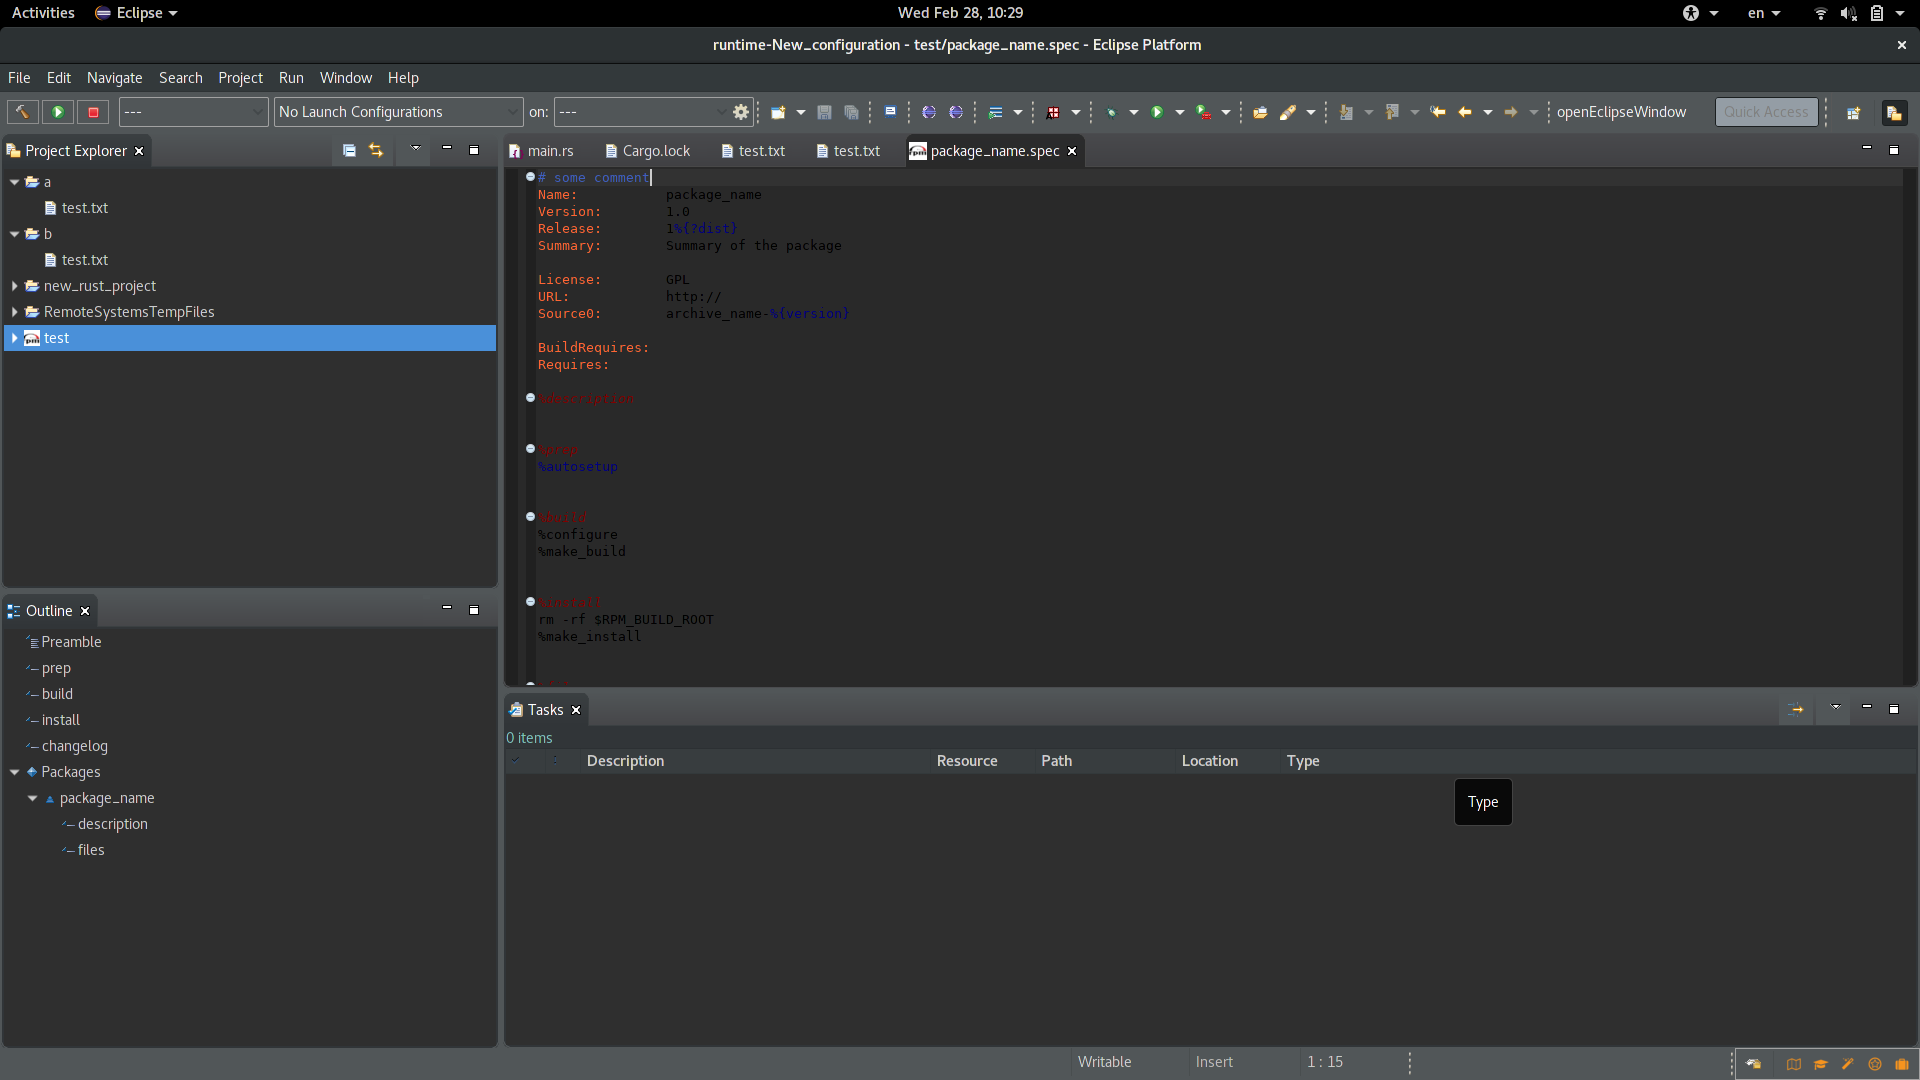Collapse all in Project Explorer
This screenshot has width=1920, height=1080.
349,150
